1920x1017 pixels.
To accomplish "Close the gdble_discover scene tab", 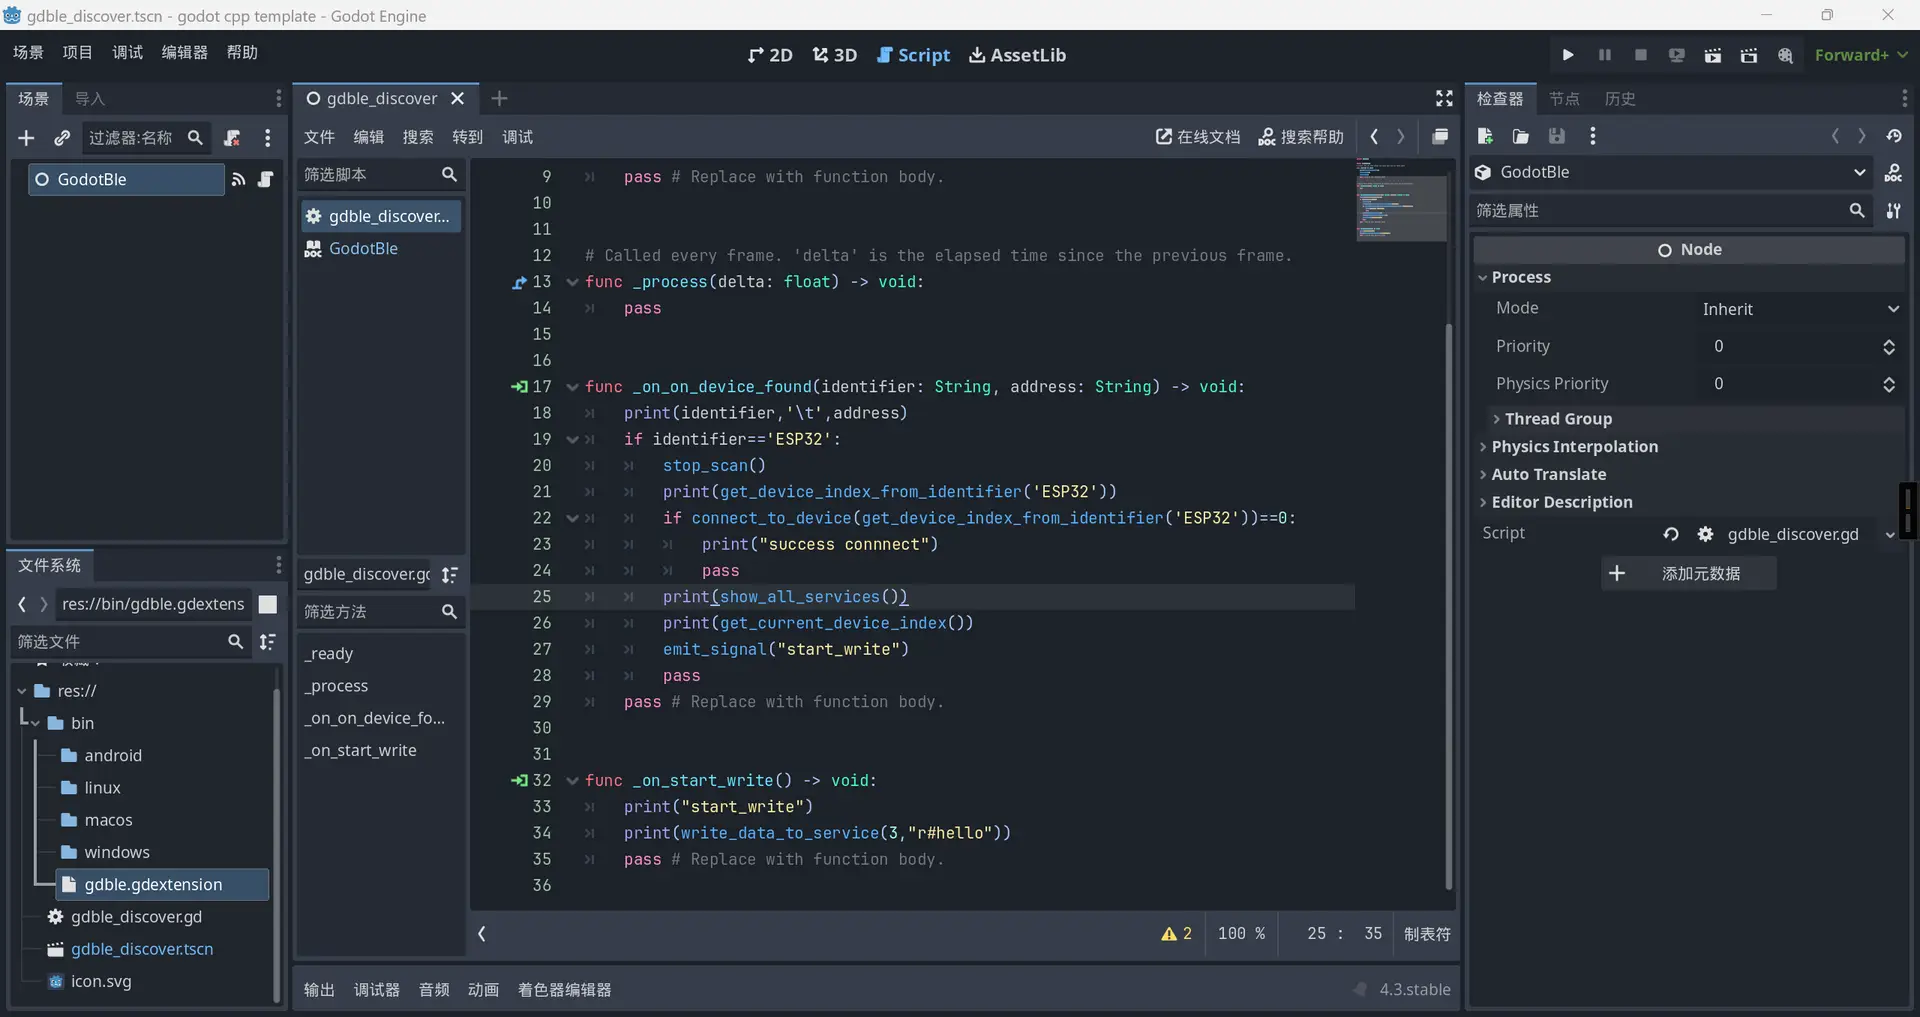I will tap(458, 98).
